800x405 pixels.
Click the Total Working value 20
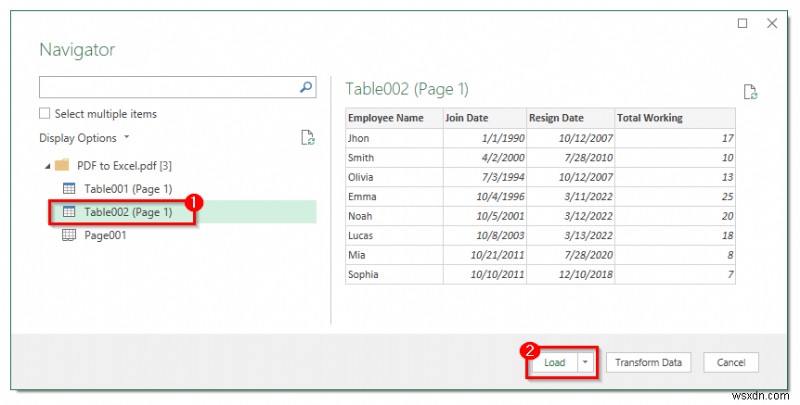(674, 216)
